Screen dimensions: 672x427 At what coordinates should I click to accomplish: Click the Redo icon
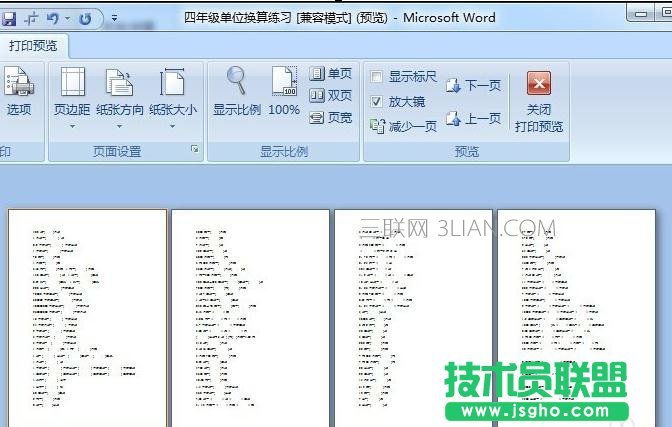pyautogui.click(x=85, y=18)
